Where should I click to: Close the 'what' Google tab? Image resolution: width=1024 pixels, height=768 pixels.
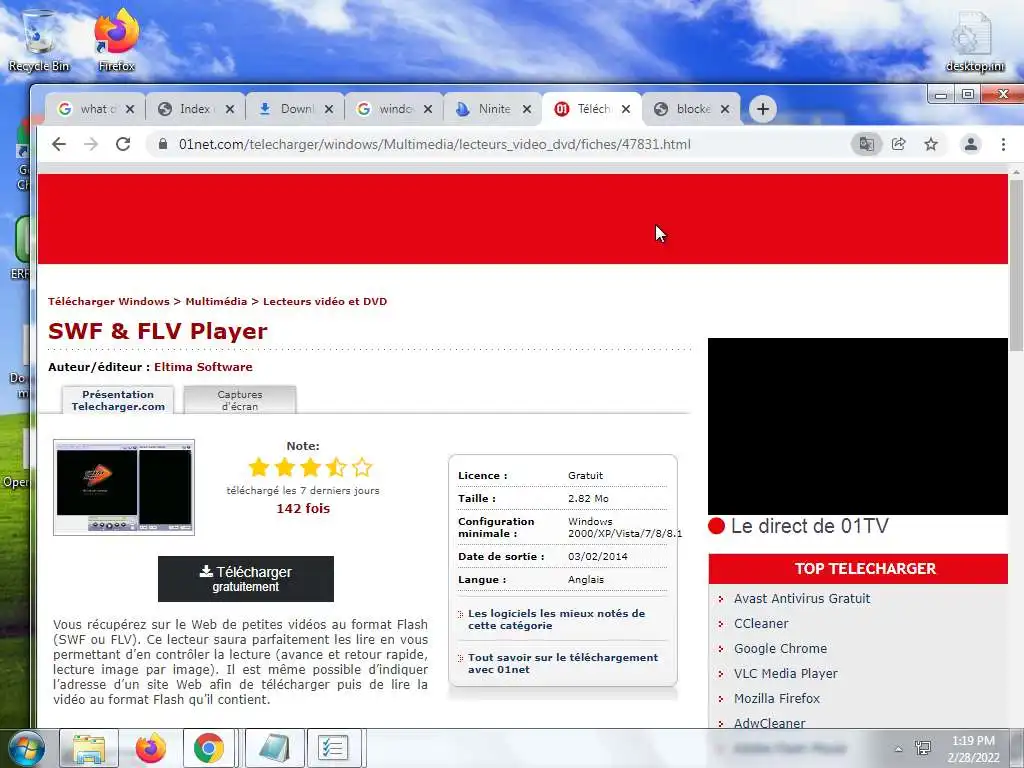tap(130, 109)
